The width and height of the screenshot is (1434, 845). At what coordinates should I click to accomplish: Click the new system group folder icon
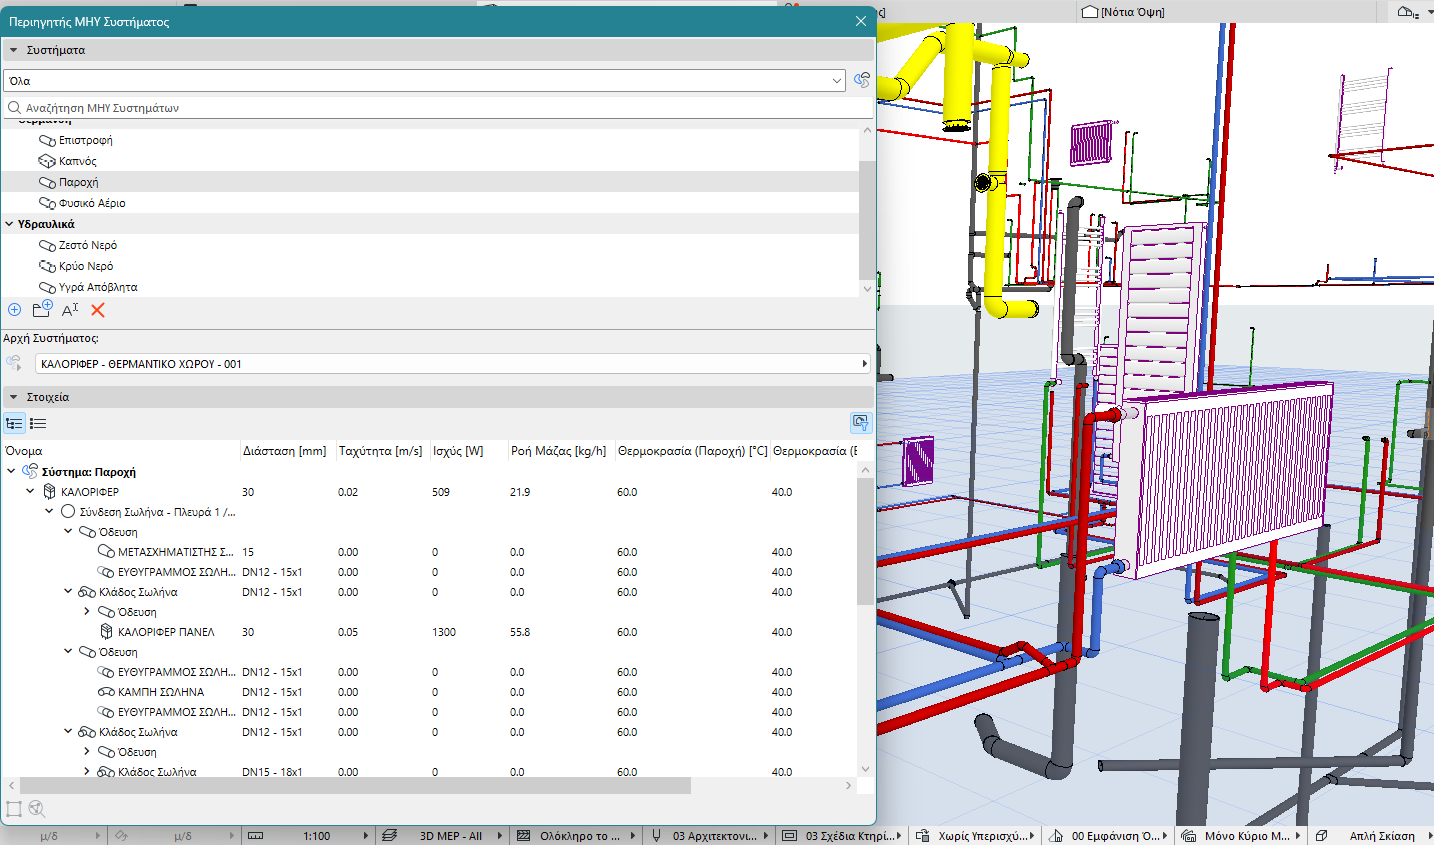(x=42, y=310)
